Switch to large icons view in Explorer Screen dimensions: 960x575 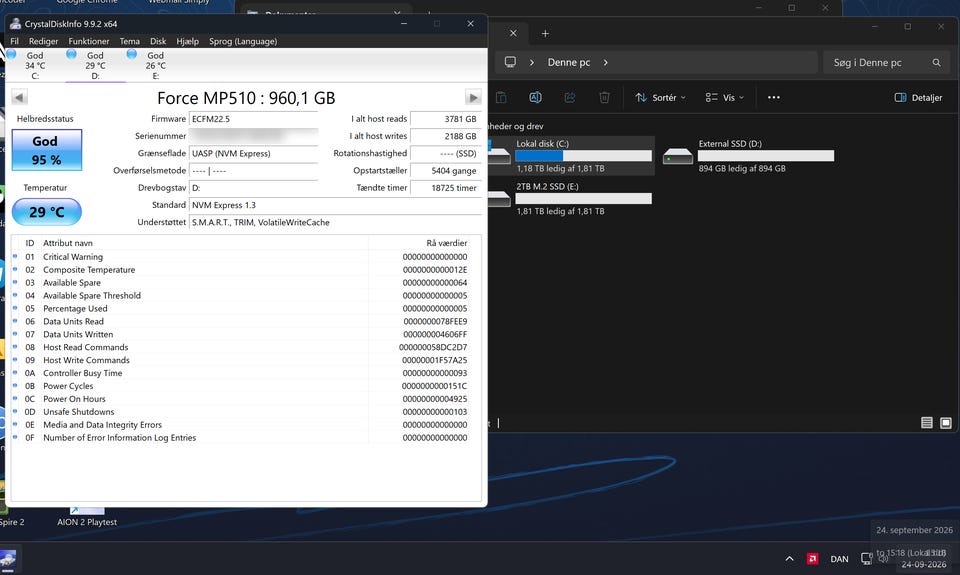click(x=946, y=423)
